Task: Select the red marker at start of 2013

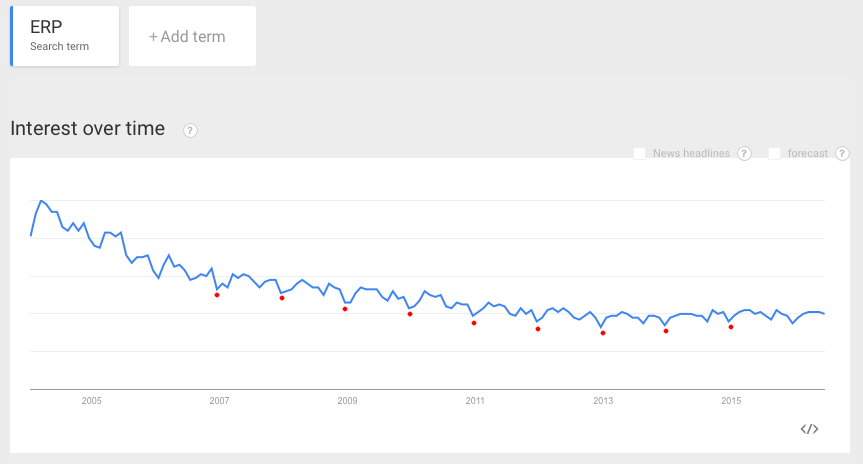Action: pos(603,333)
